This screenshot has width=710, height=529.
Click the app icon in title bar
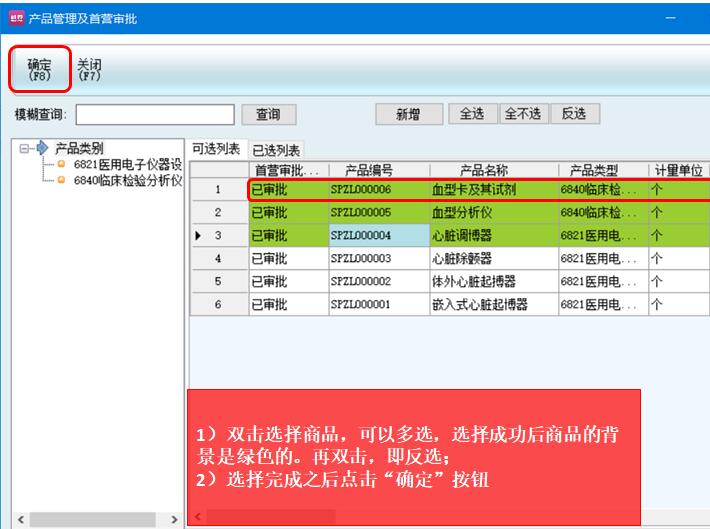13,18
